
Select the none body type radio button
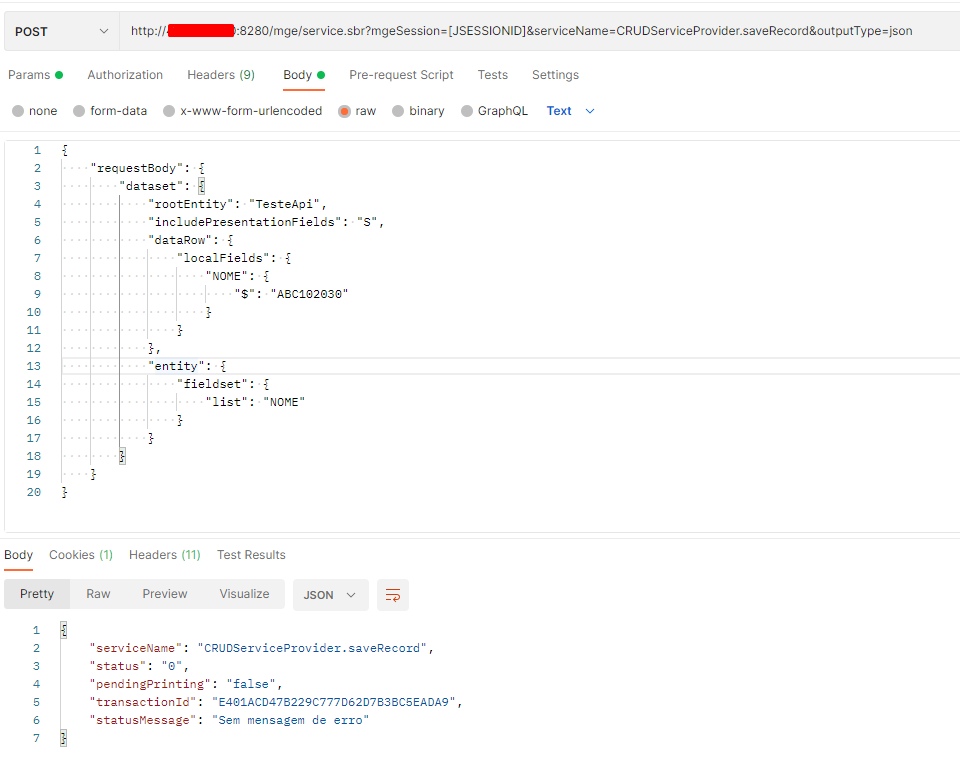[18, 111]
